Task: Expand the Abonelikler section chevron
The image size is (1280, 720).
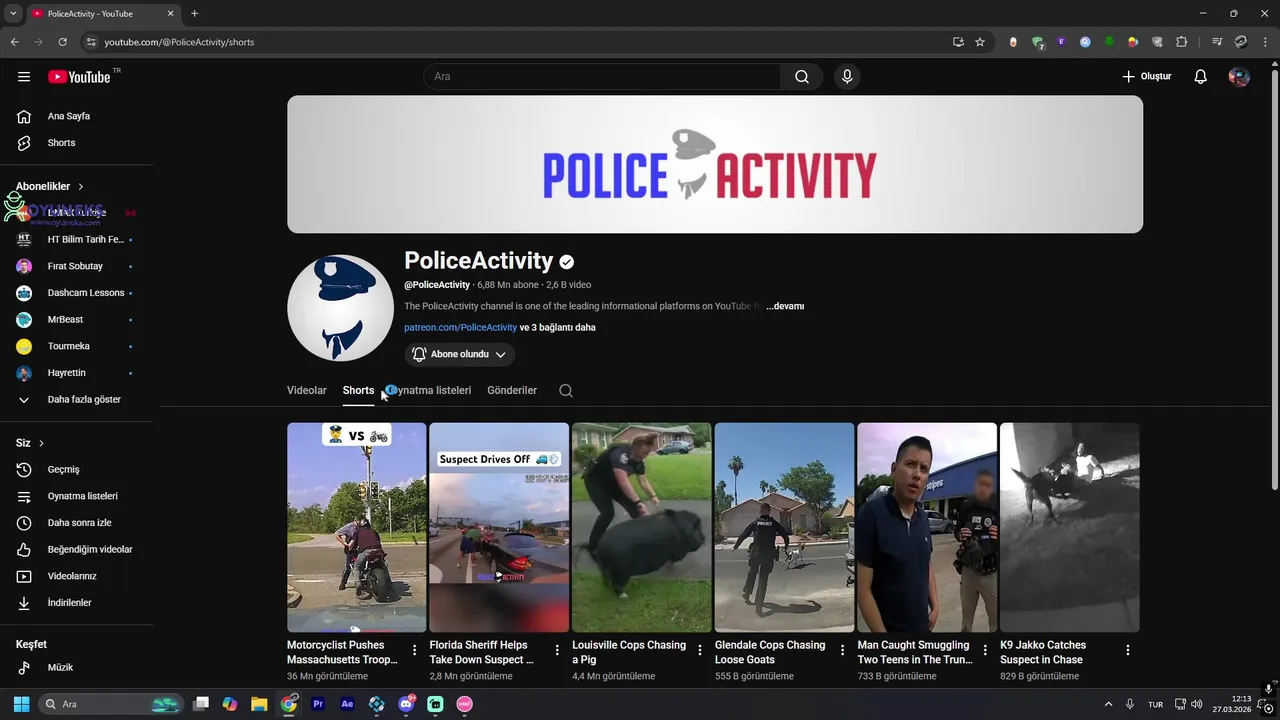Action: [x=81, y=187]
